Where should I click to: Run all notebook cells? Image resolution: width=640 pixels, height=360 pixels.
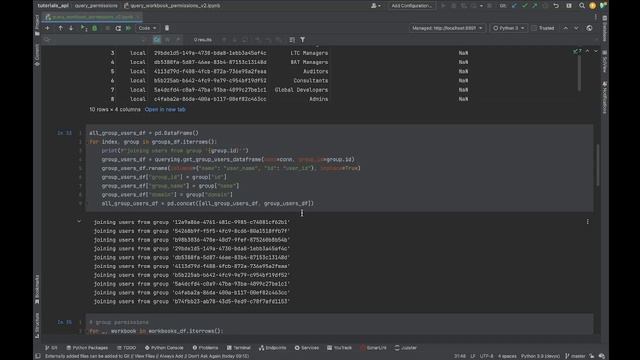(128, 28)
